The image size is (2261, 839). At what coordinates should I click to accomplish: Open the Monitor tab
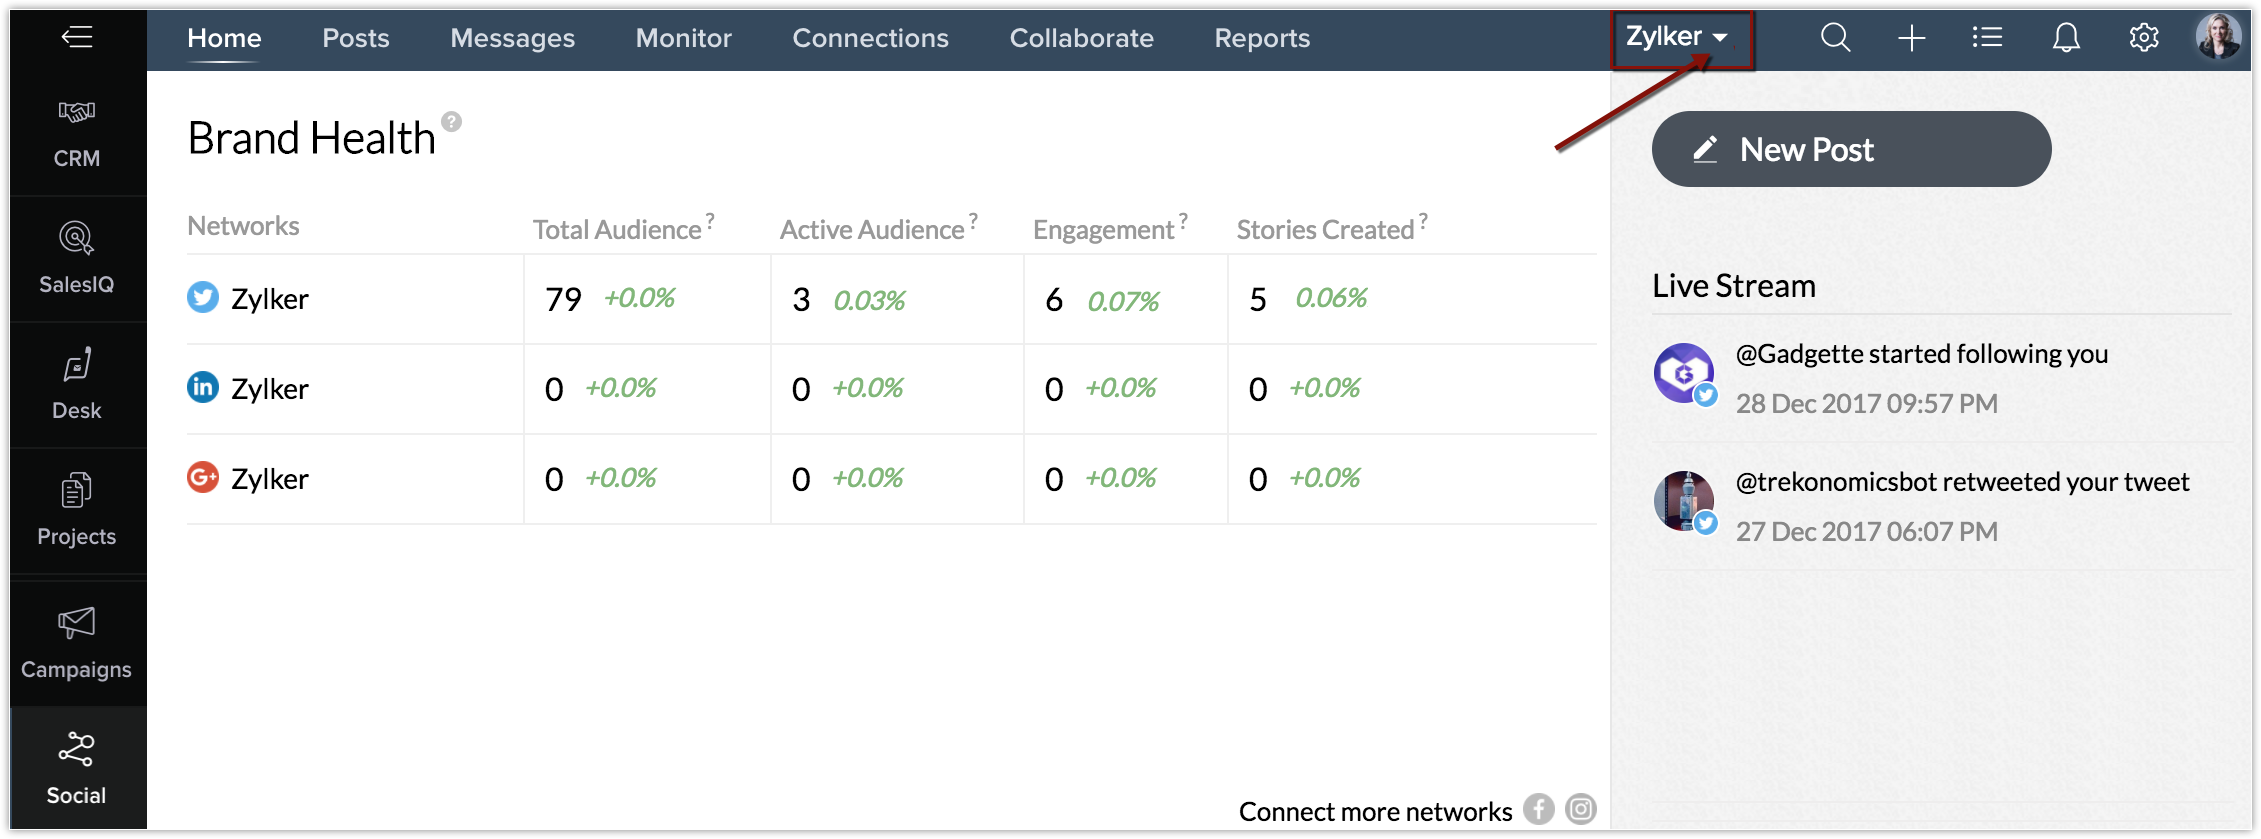683,38
